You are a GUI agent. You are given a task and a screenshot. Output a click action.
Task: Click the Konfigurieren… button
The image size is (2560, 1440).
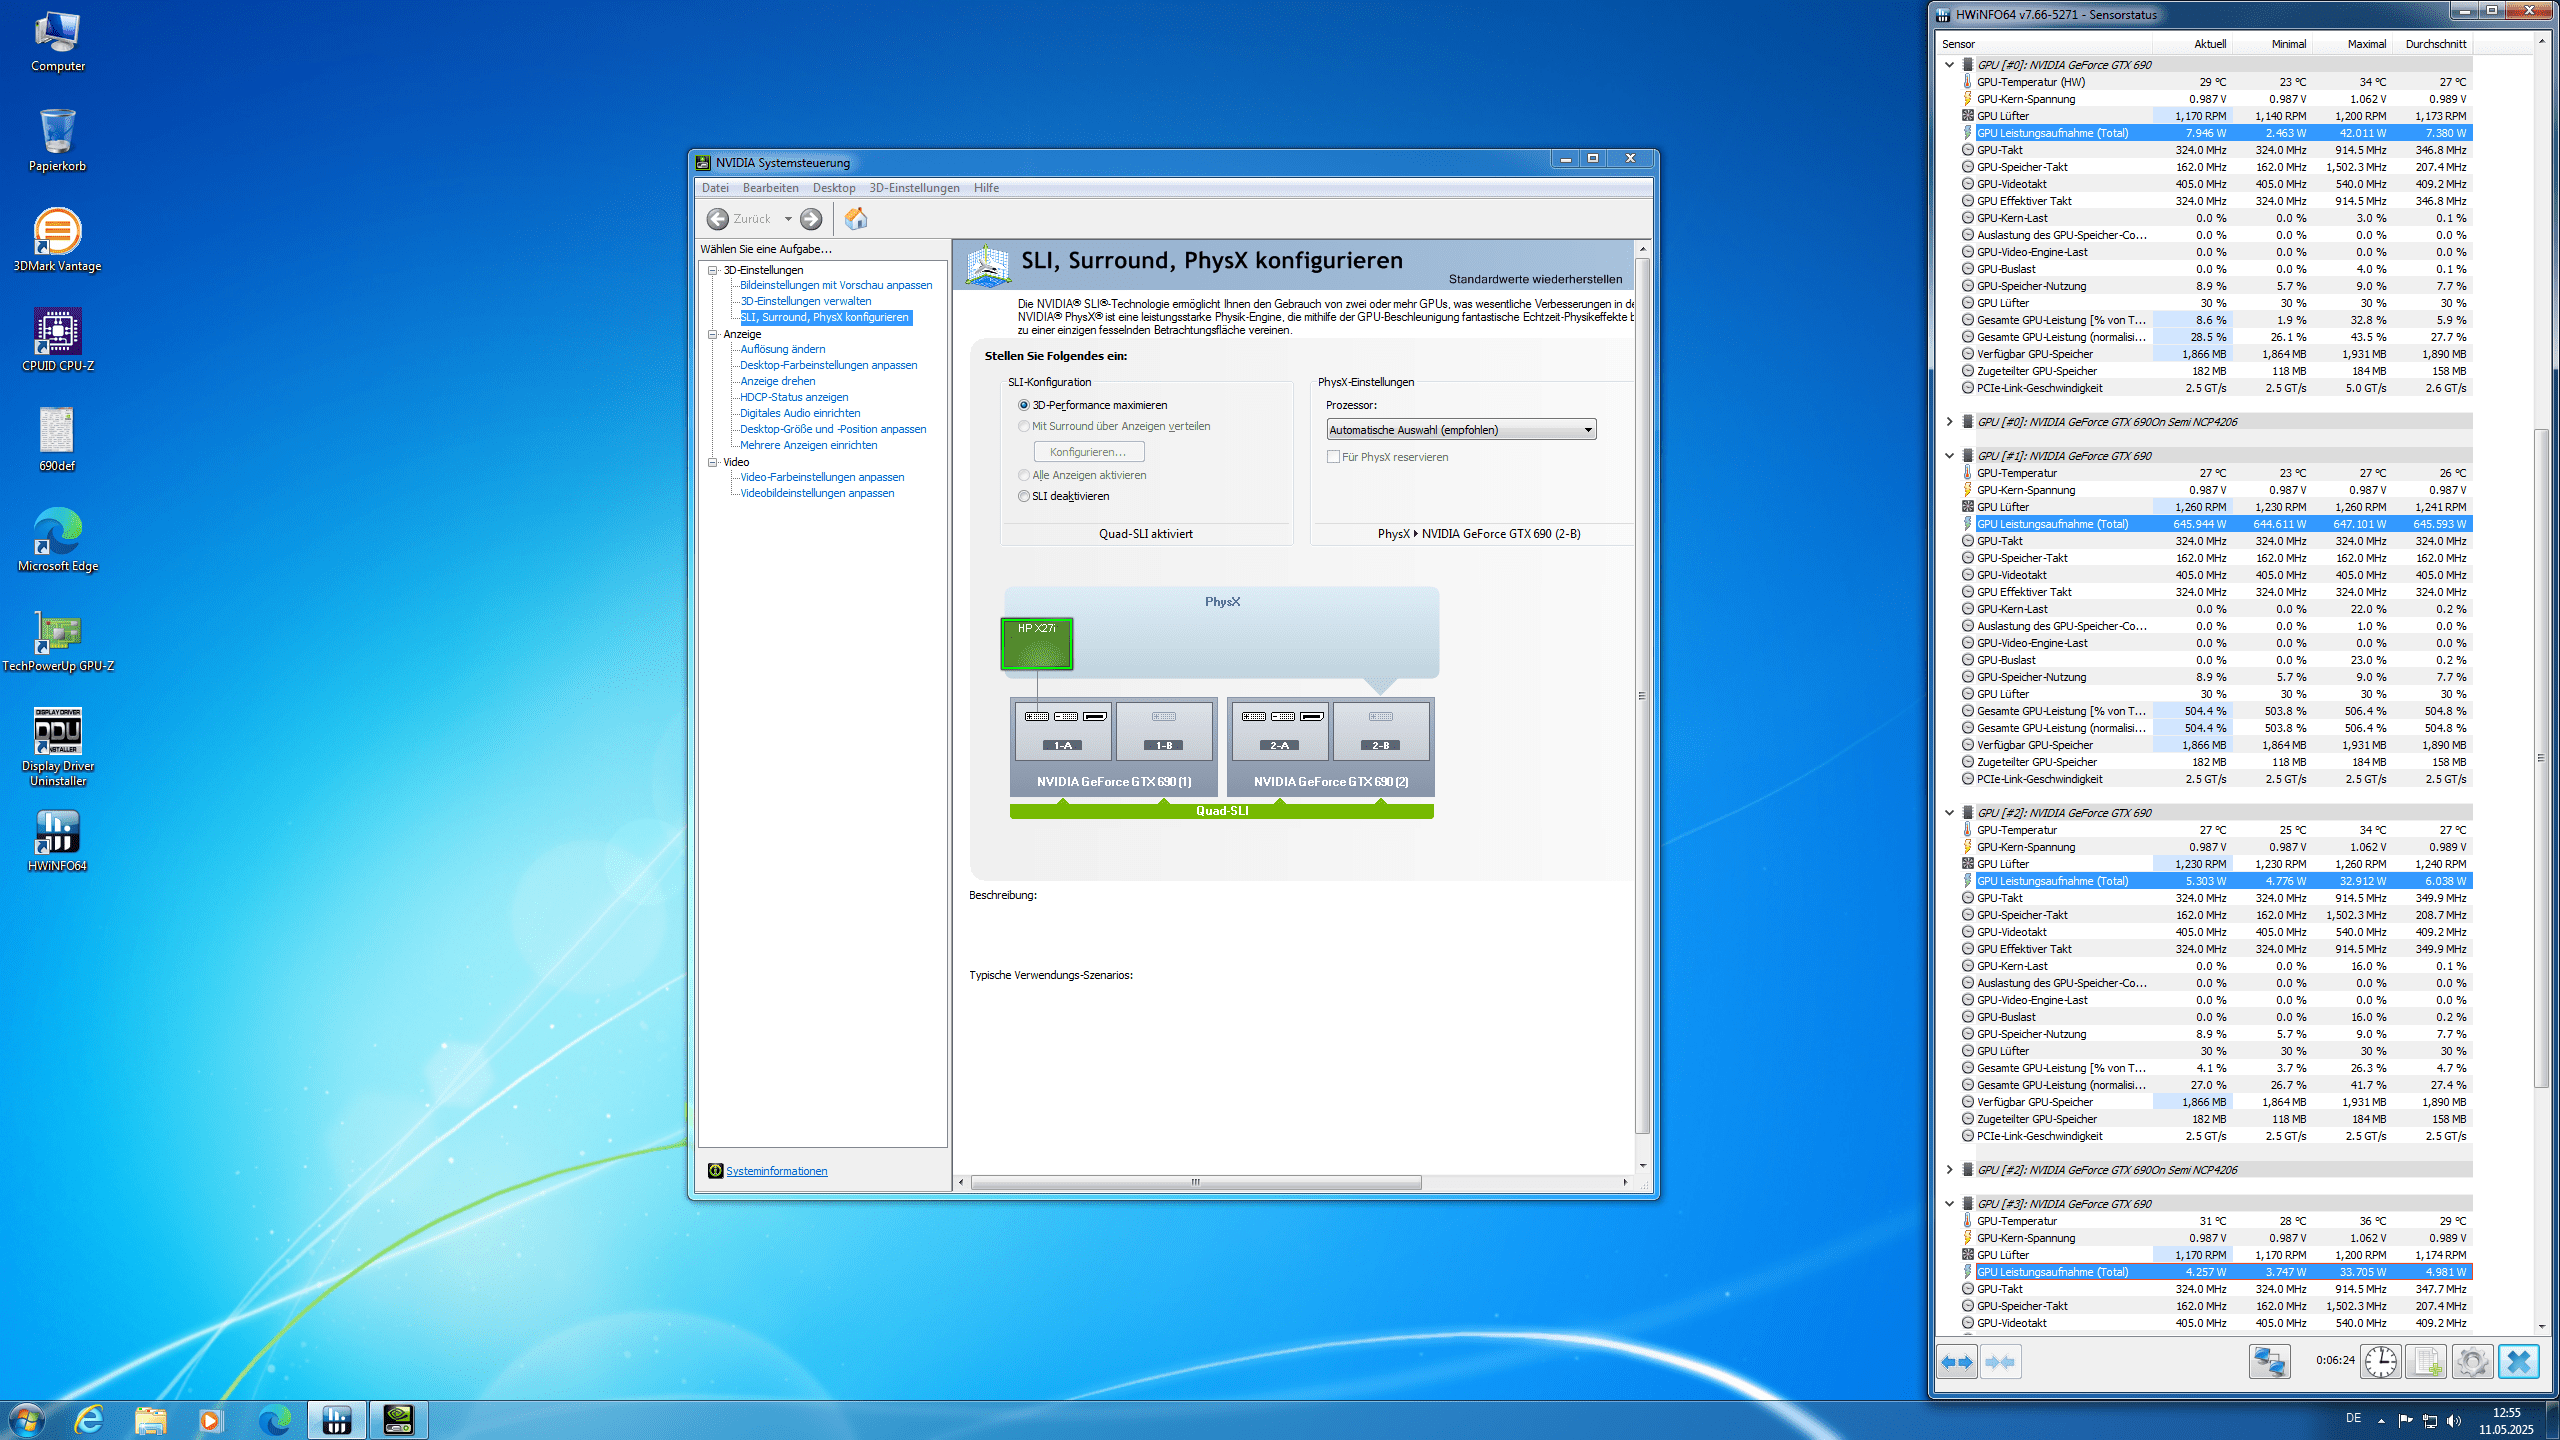pos(1088,452)
